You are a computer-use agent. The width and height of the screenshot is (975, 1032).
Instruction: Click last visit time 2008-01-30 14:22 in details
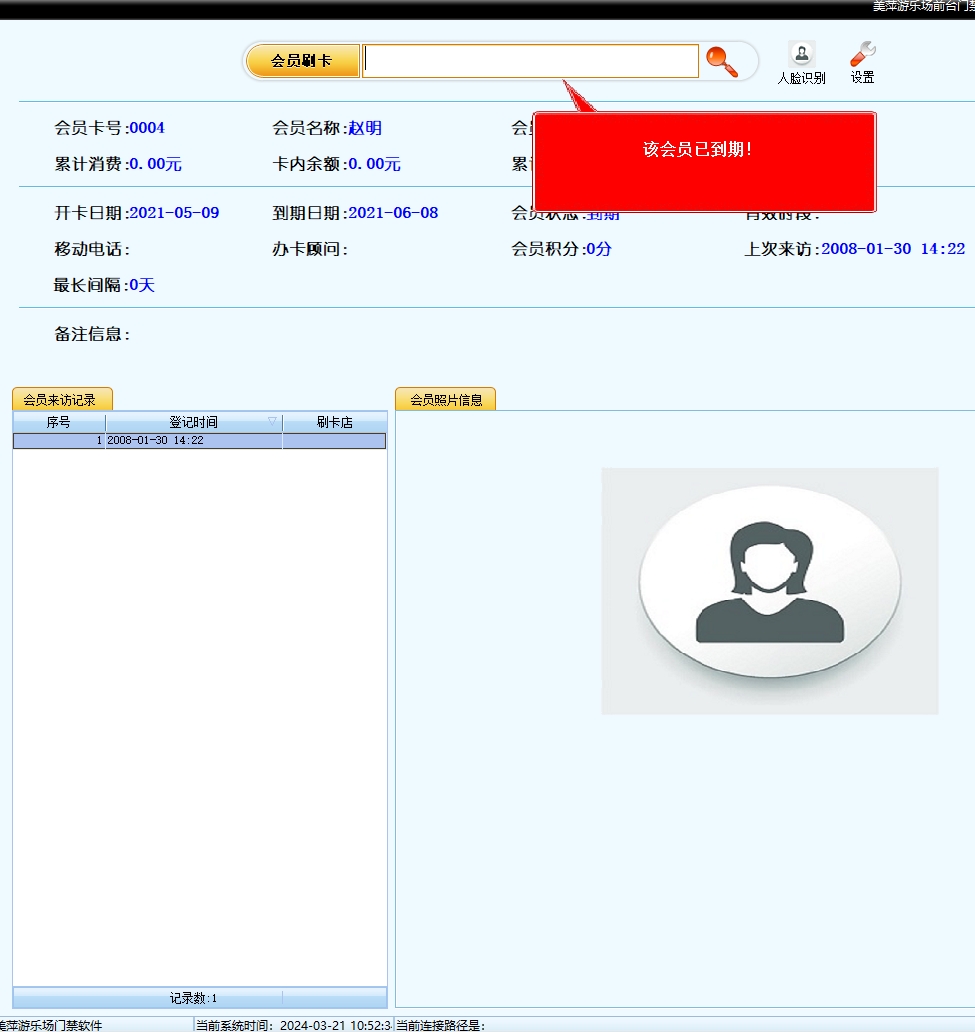pos(893,249)
